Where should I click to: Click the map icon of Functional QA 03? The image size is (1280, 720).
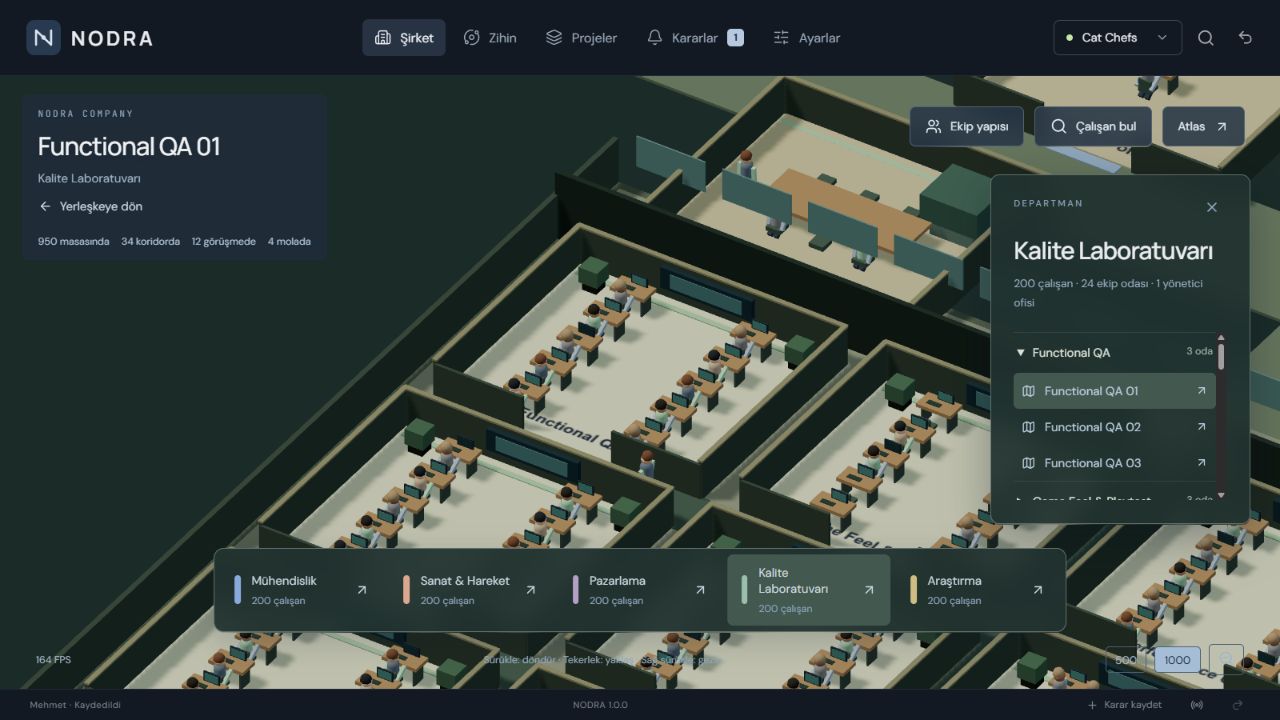(1029, 463)
